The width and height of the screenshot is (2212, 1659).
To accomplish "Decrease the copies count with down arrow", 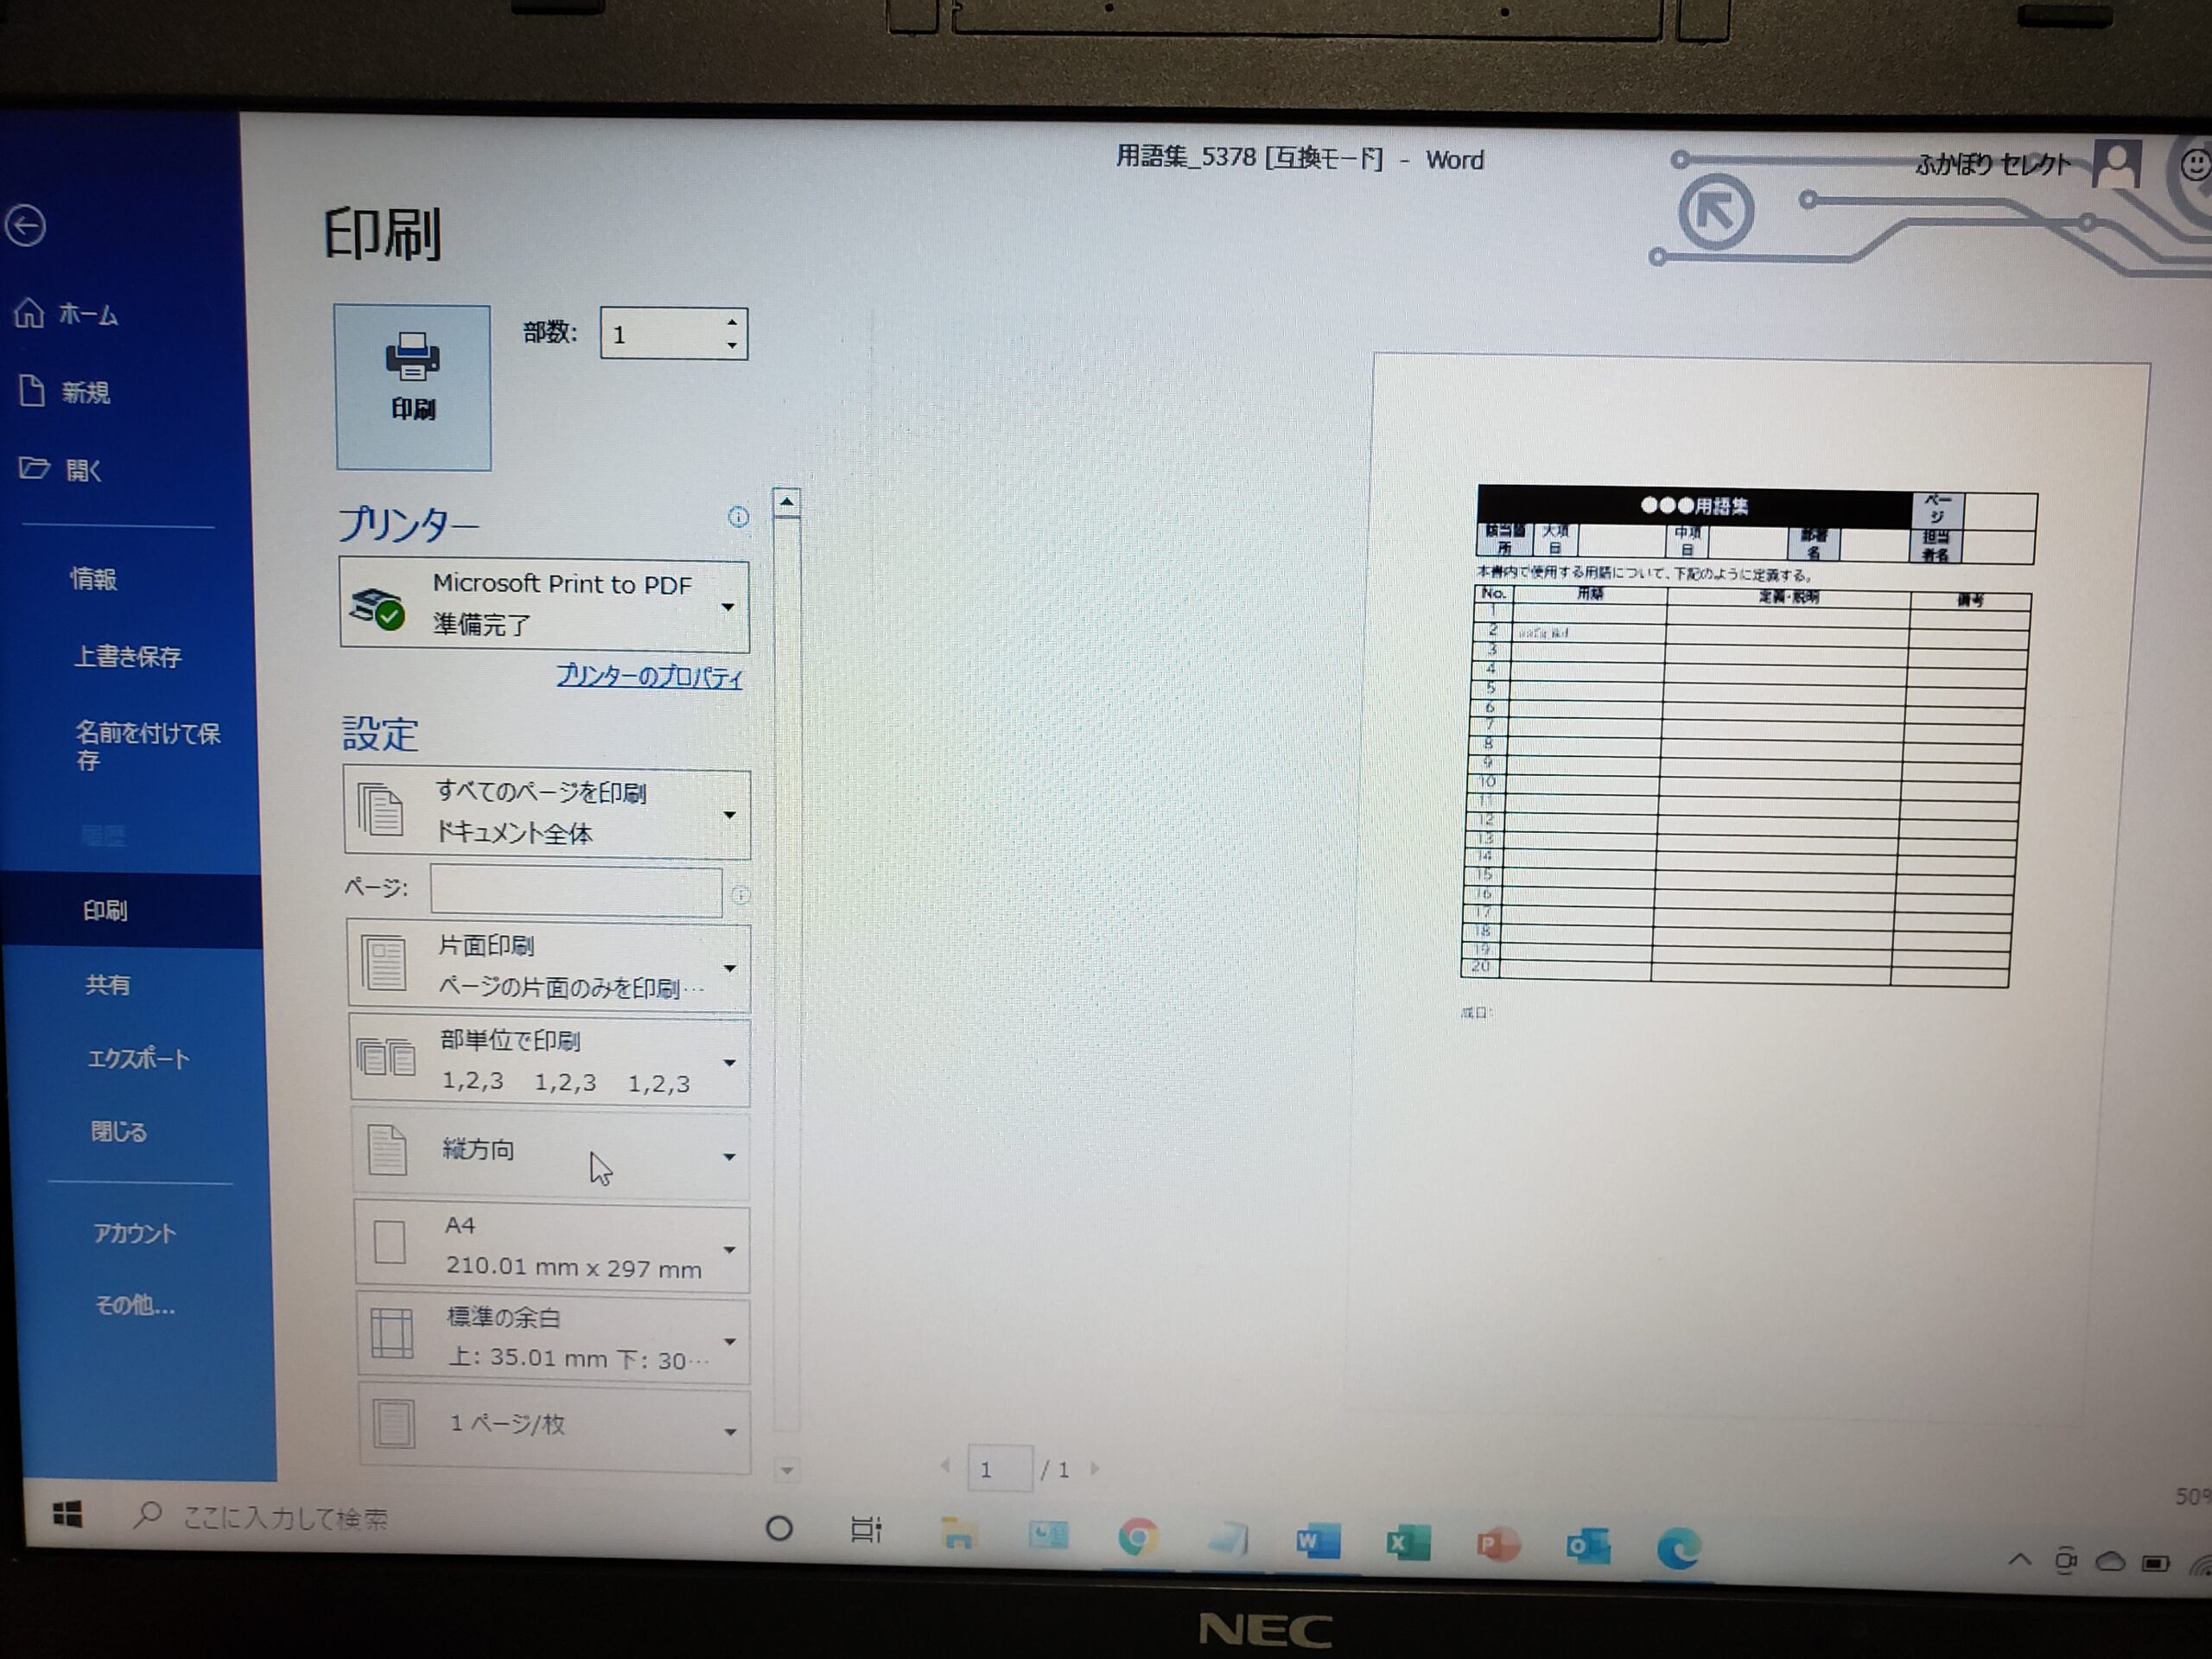I will click(x=732, y=346).
